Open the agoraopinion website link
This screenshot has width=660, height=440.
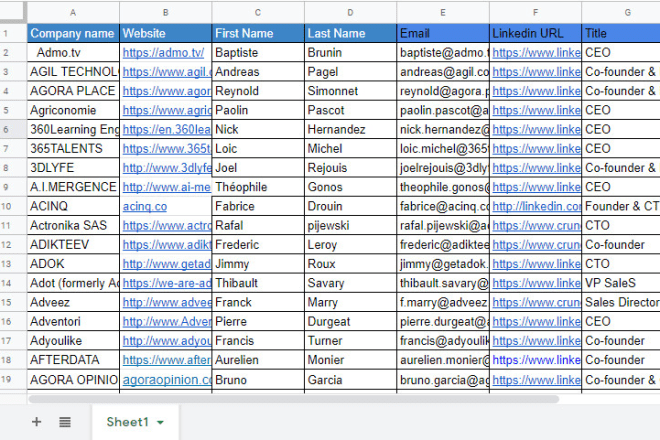click(167, 380)
